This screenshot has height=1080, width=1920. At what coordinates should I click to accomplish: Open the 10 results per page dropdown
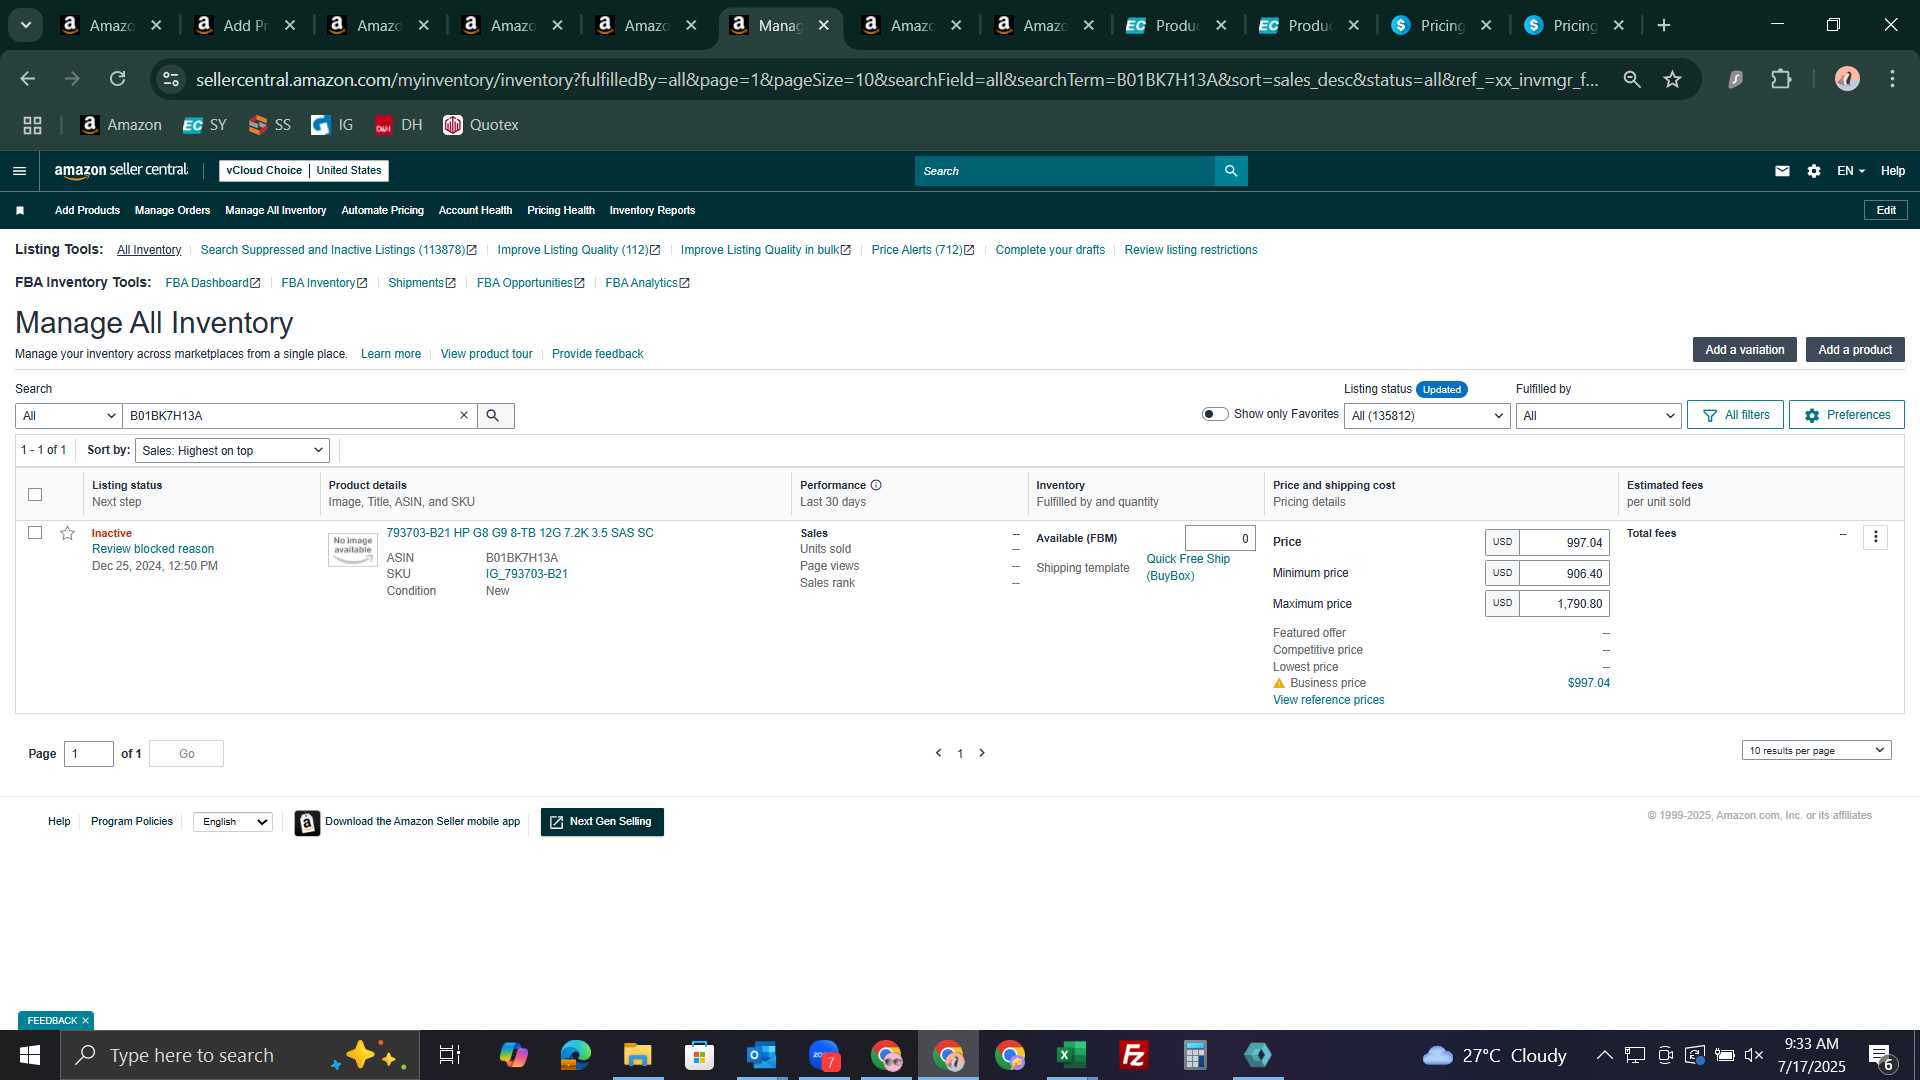pos(1816,751)
